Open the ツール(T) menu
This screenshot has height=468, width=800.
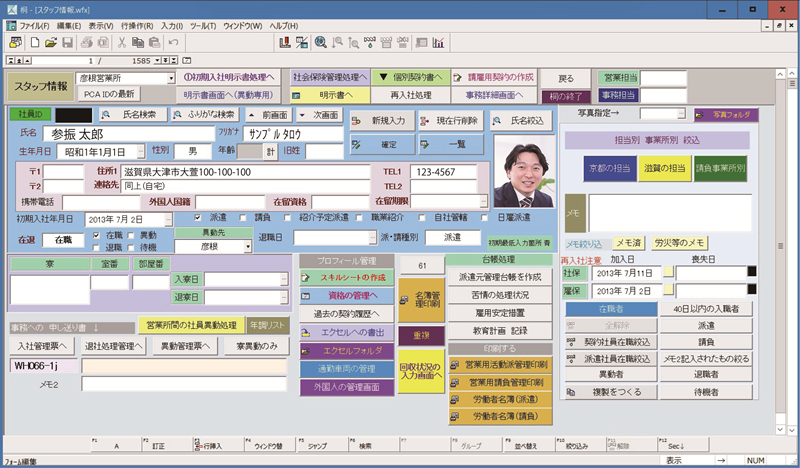click(203, 23)
